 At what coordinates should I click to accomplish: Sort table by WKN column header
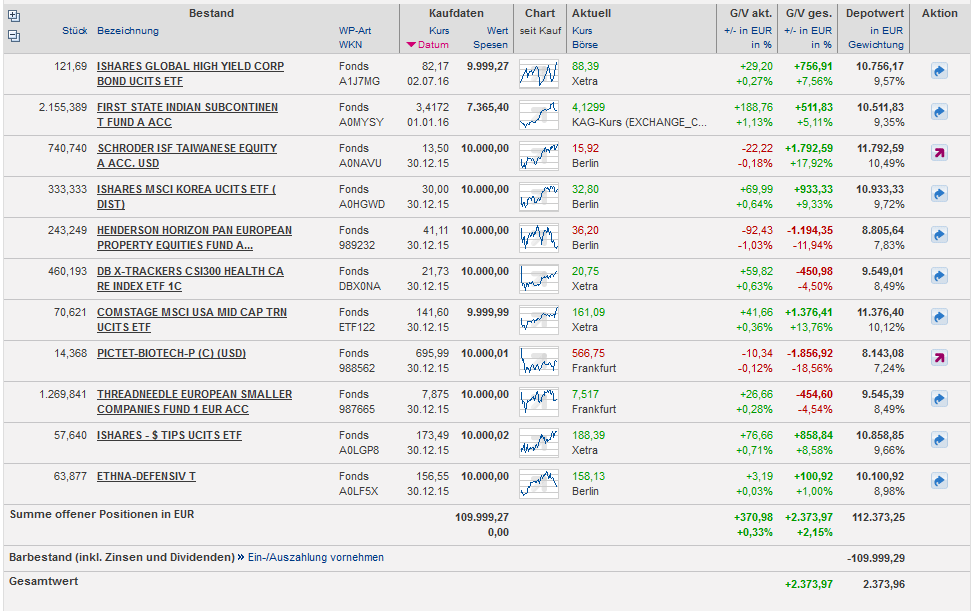[350, 45]
